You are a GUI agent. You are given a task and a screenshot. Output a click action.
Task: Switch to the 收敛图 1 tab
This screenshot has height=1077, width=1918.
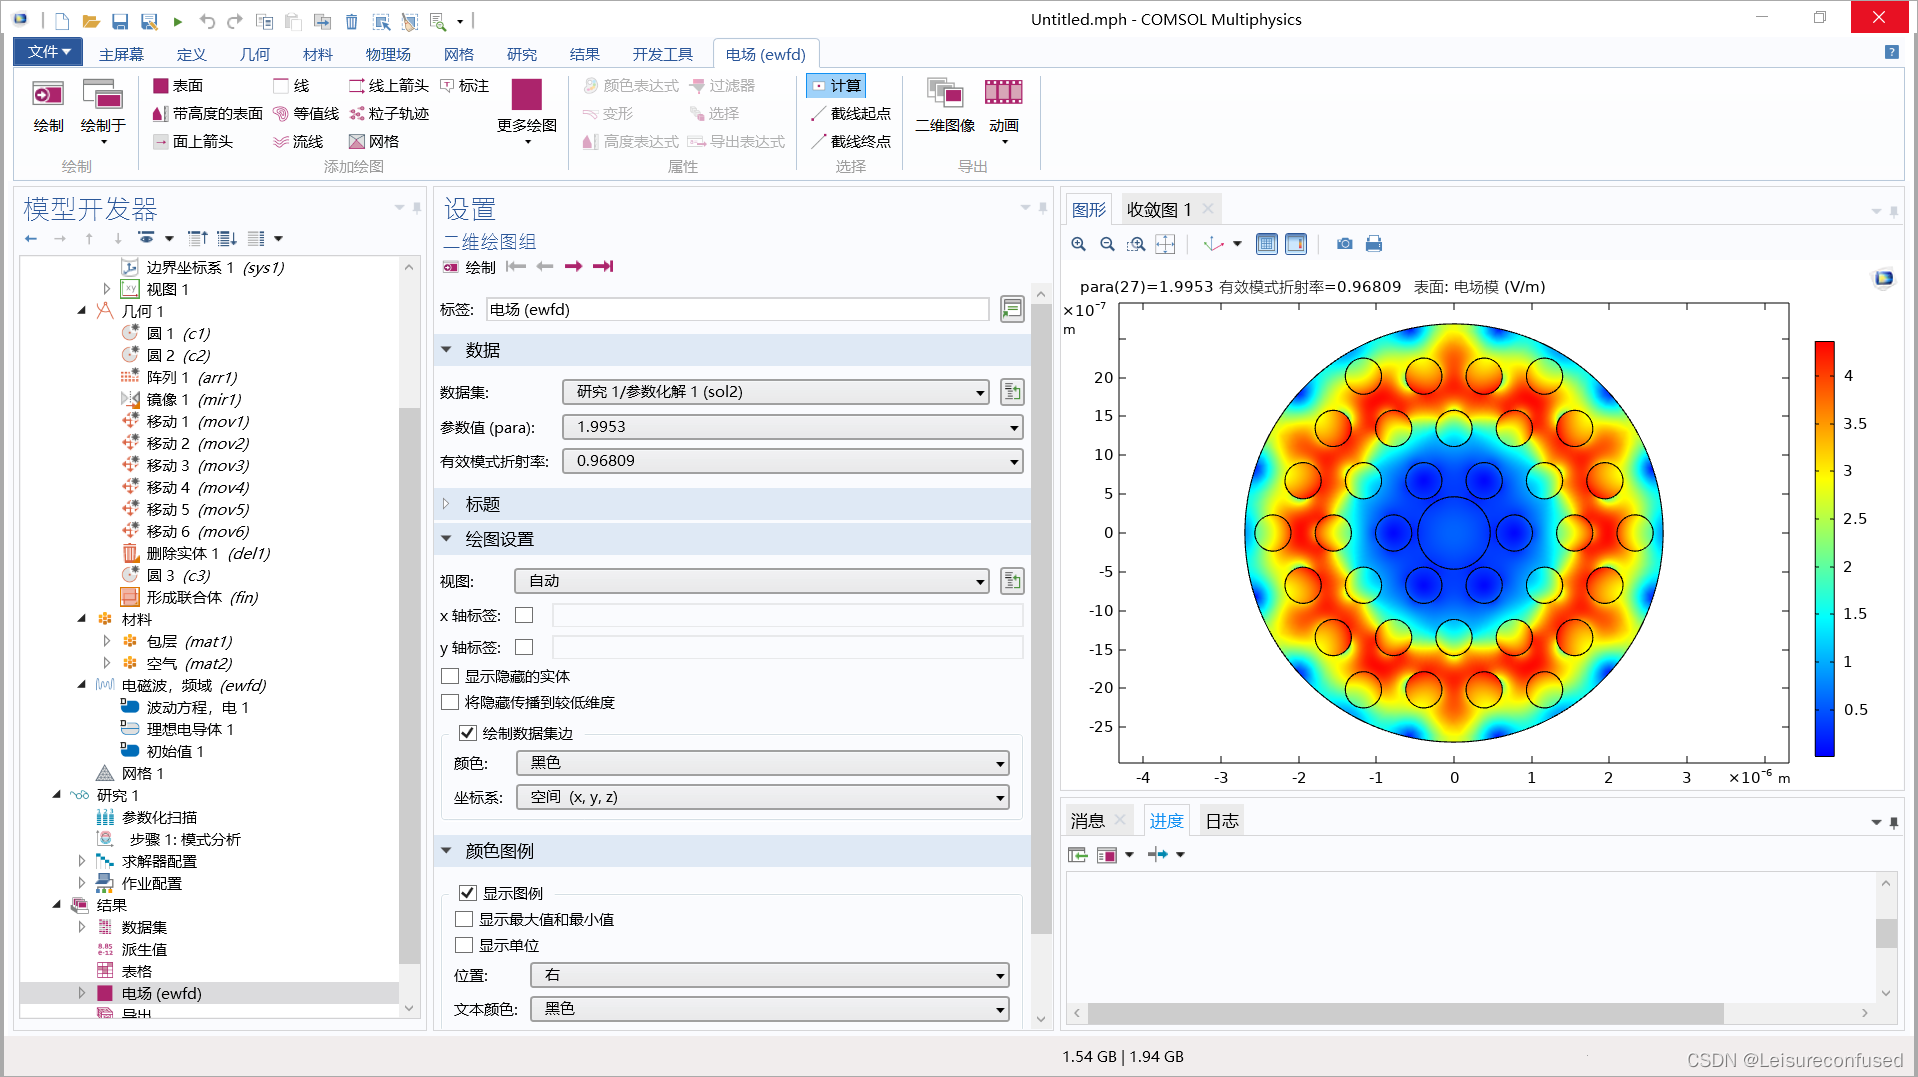click(x=1159, y=209)
